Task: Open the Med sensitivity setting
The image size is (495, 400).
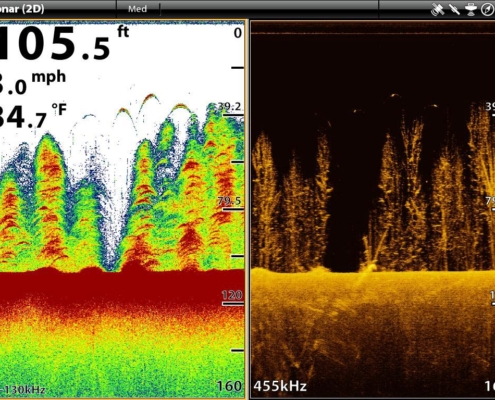Action: [x=137, y=9]
